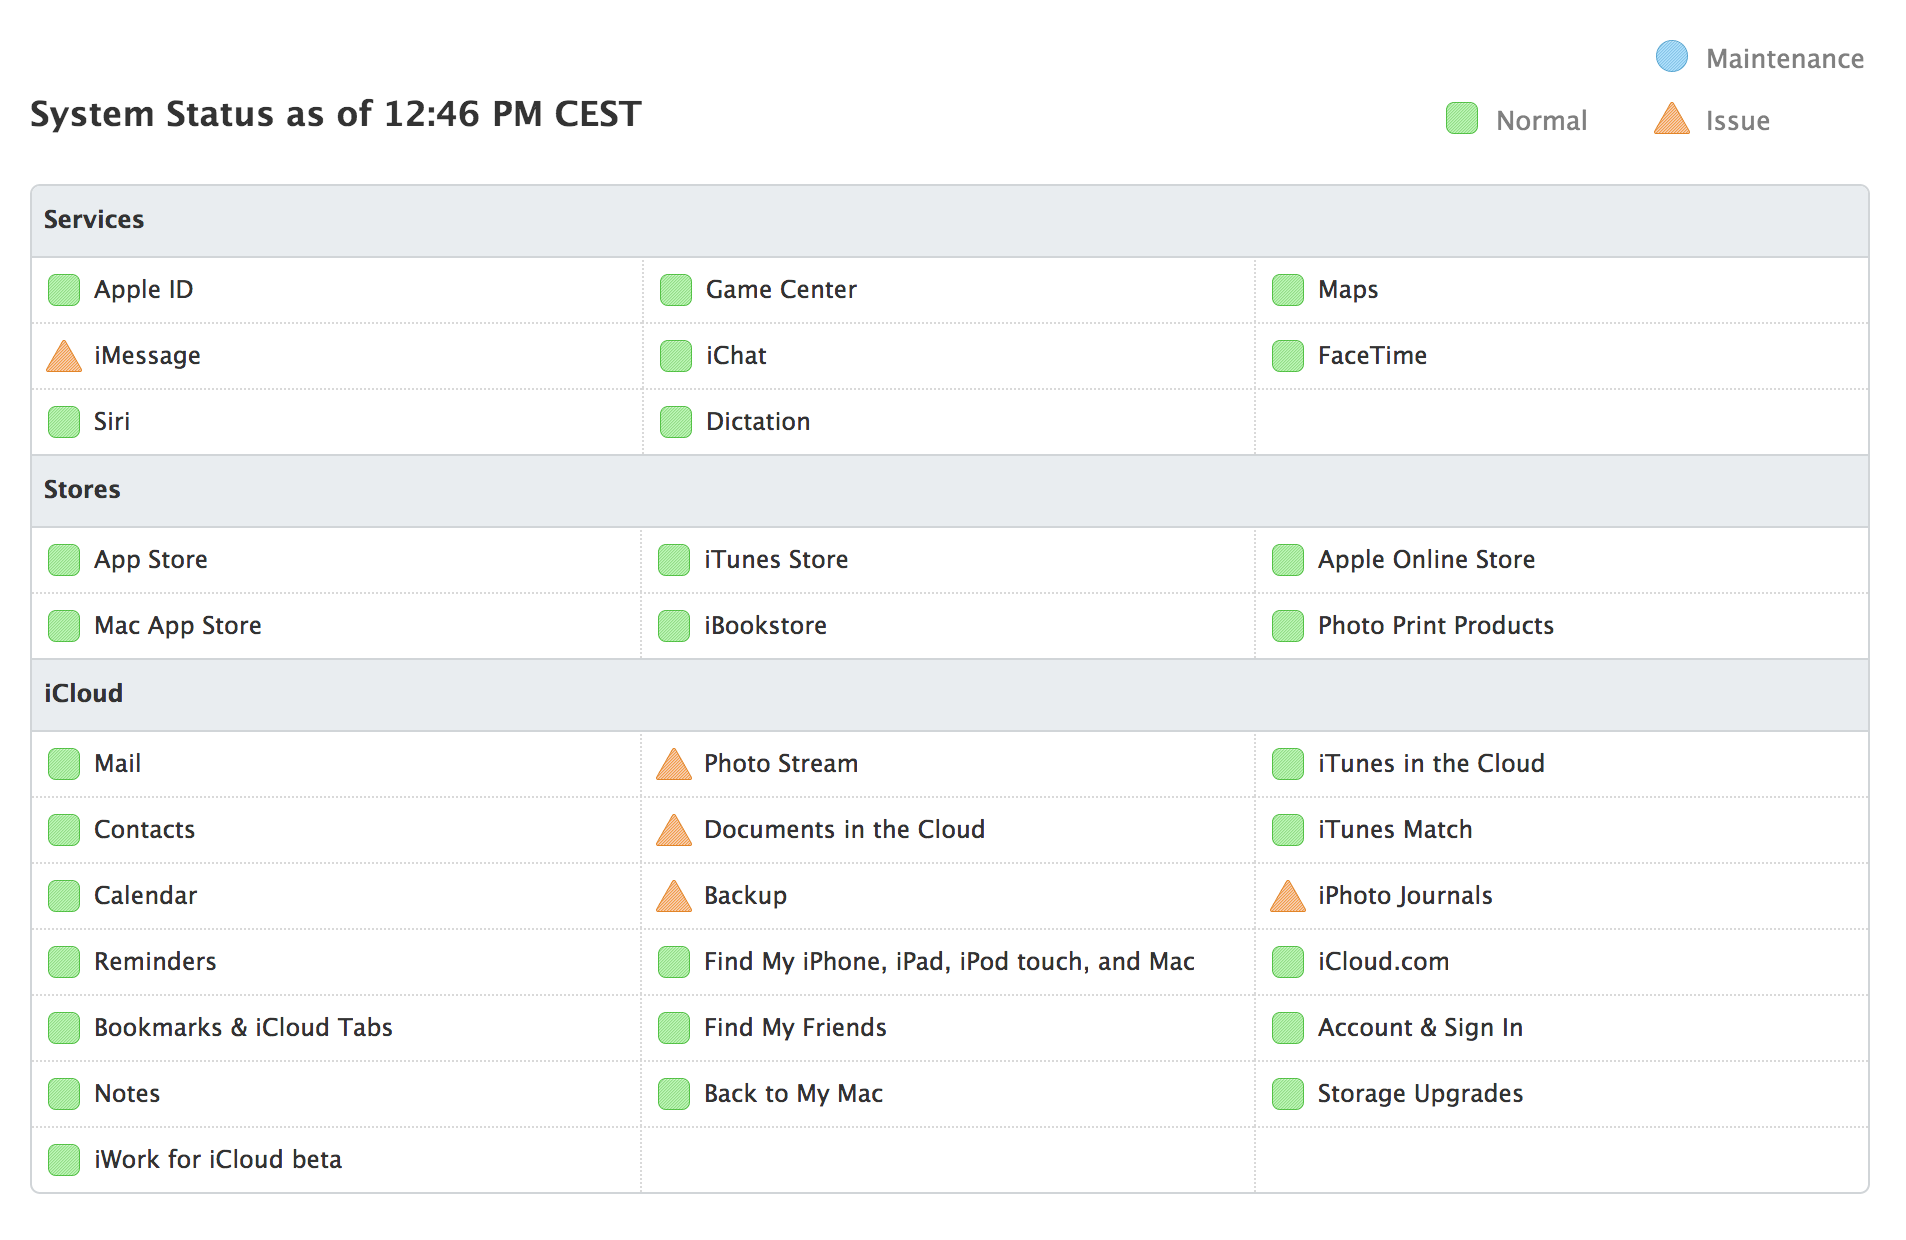Select the iTunes in the Cloud label

pos(1431,764)
